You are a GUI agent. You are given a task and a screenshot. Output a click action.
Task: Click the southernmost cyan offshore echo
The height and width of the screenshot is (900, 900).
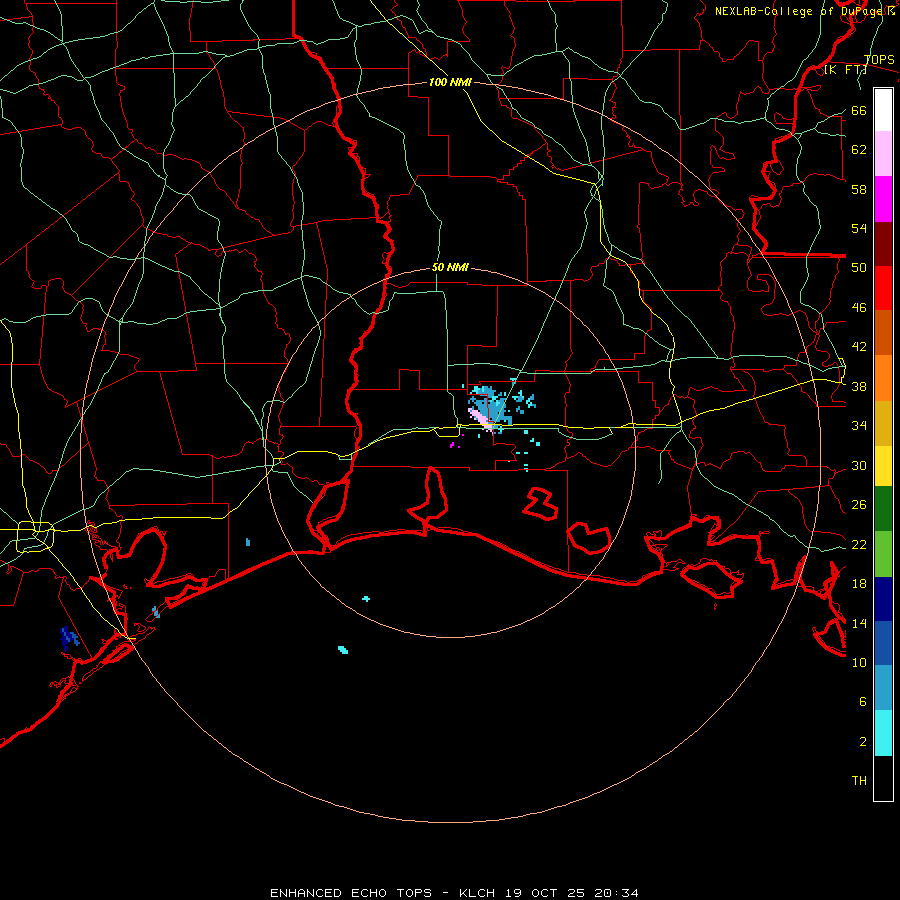[x=343, y=650]
